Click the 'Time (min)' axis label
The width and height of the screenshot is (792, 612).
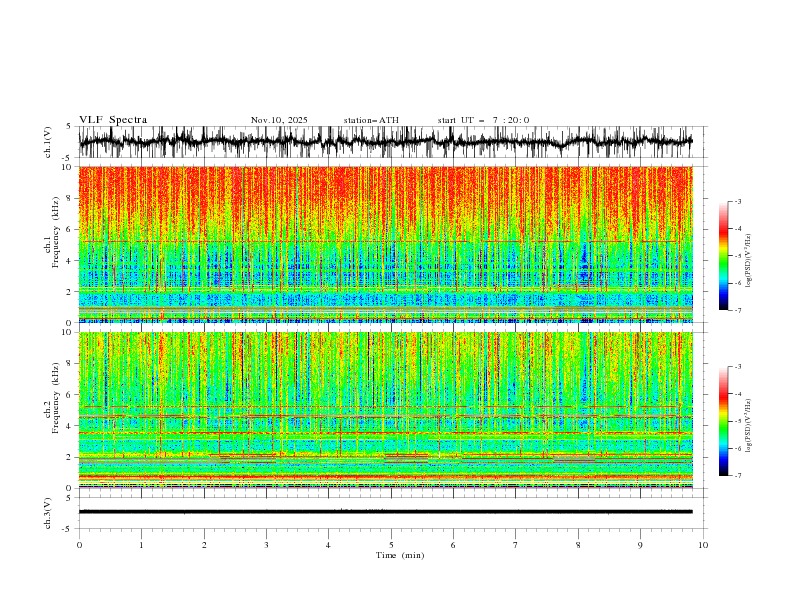click(x=400, y=555)
